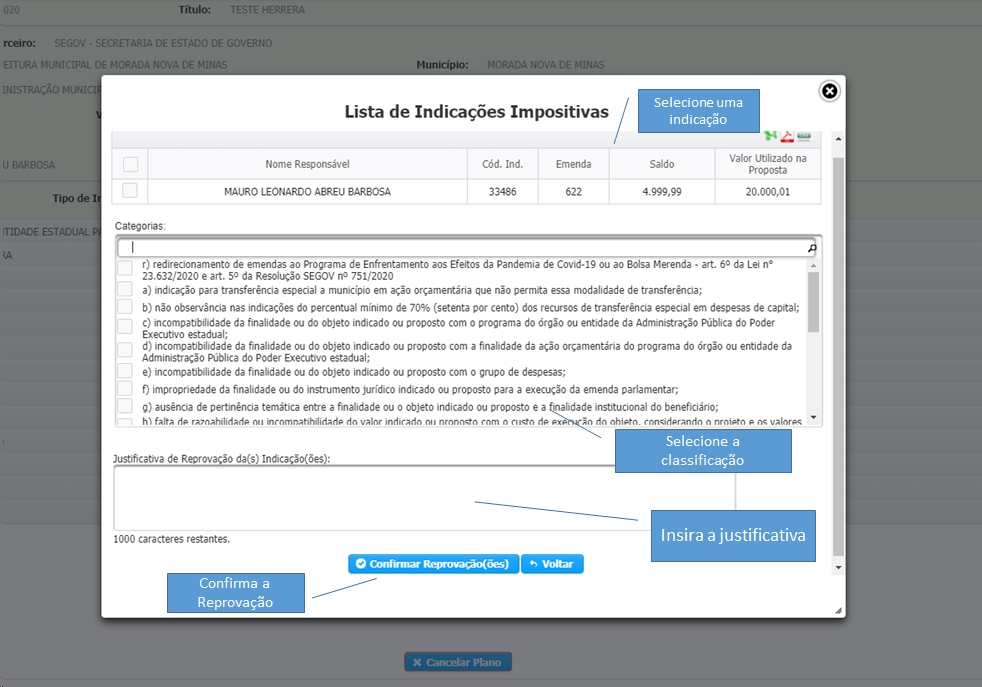Click the search magnifier in category filter

pyautogui.click(x=812, y=248)
